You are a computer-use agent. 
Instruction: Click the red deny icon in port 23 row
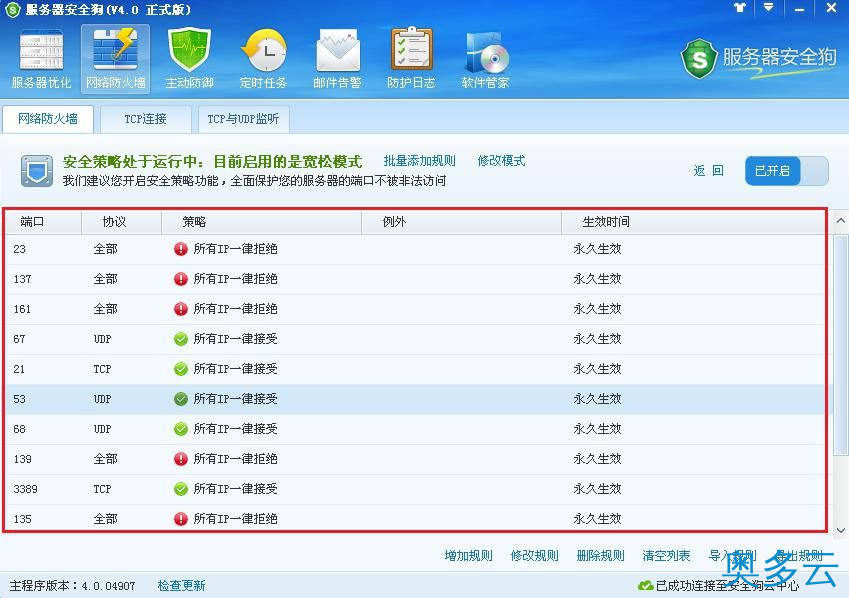pos(181,249)
